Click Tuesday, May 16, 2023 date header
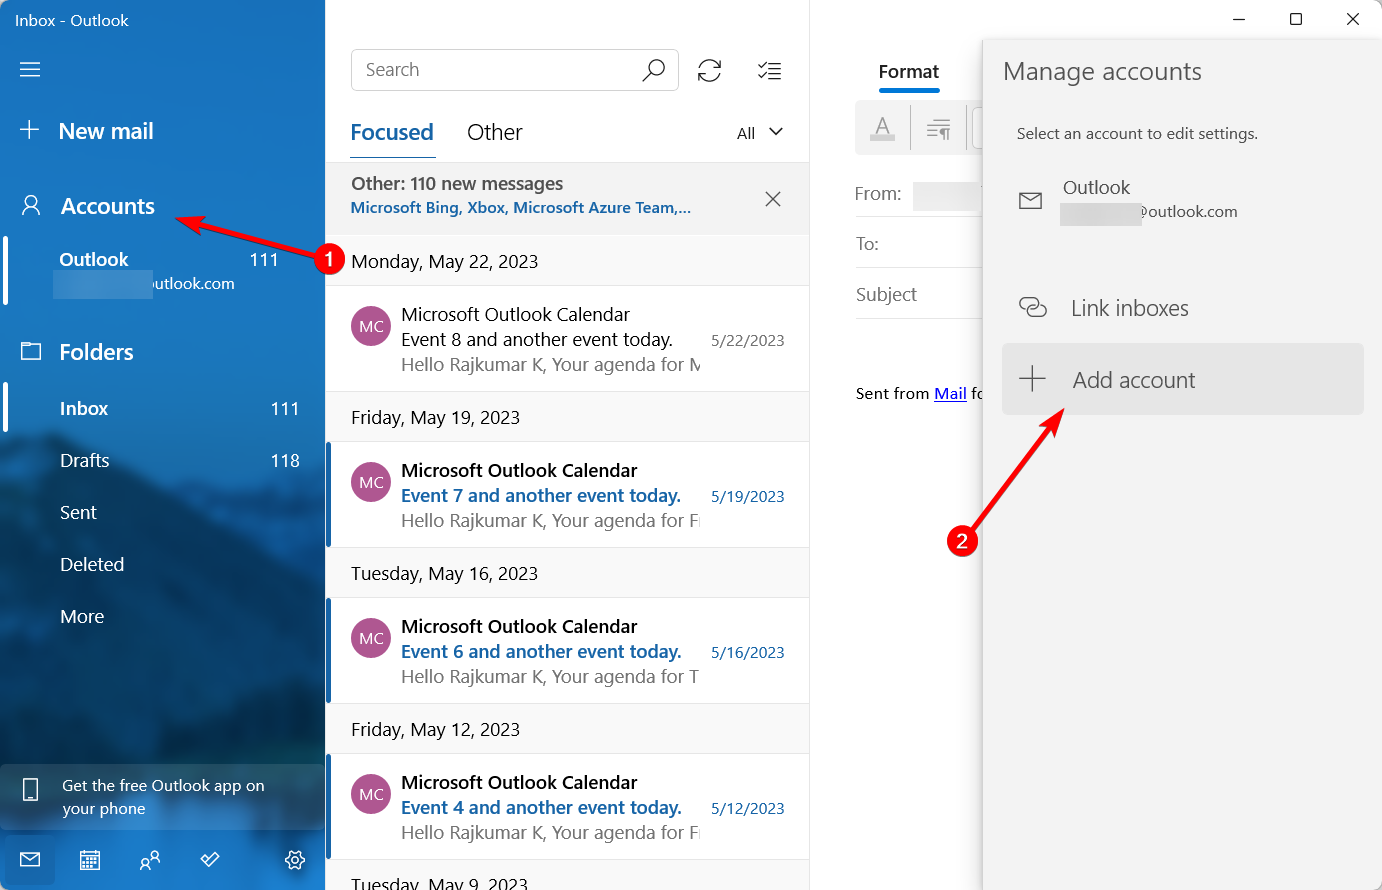Viewport: 1382px width, 890px height. [567, 573]
